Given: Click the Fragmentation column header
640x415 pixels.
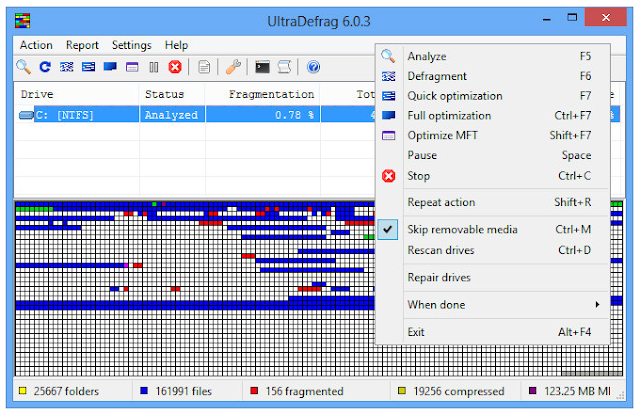Looking at the screenshot, I should coord(263,94).
